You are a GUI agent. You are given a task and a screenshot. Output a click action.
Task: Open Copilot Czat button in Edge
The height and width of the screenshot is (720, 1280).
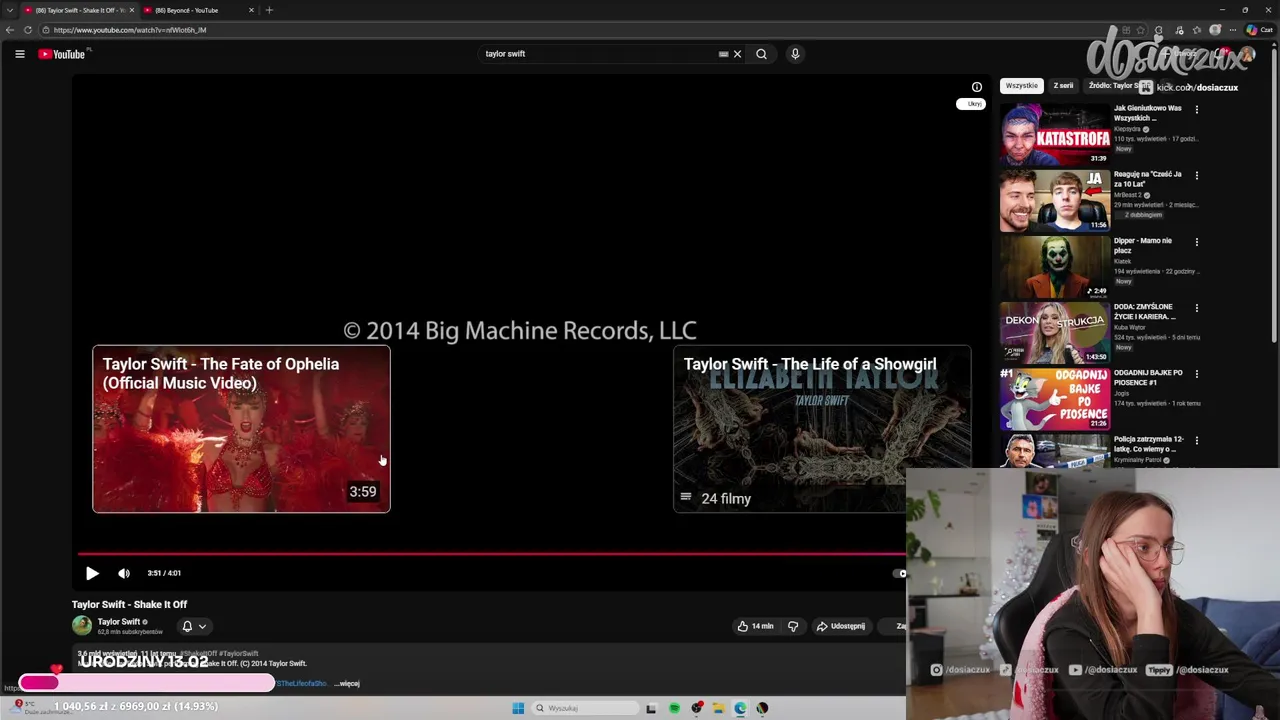1259,30
